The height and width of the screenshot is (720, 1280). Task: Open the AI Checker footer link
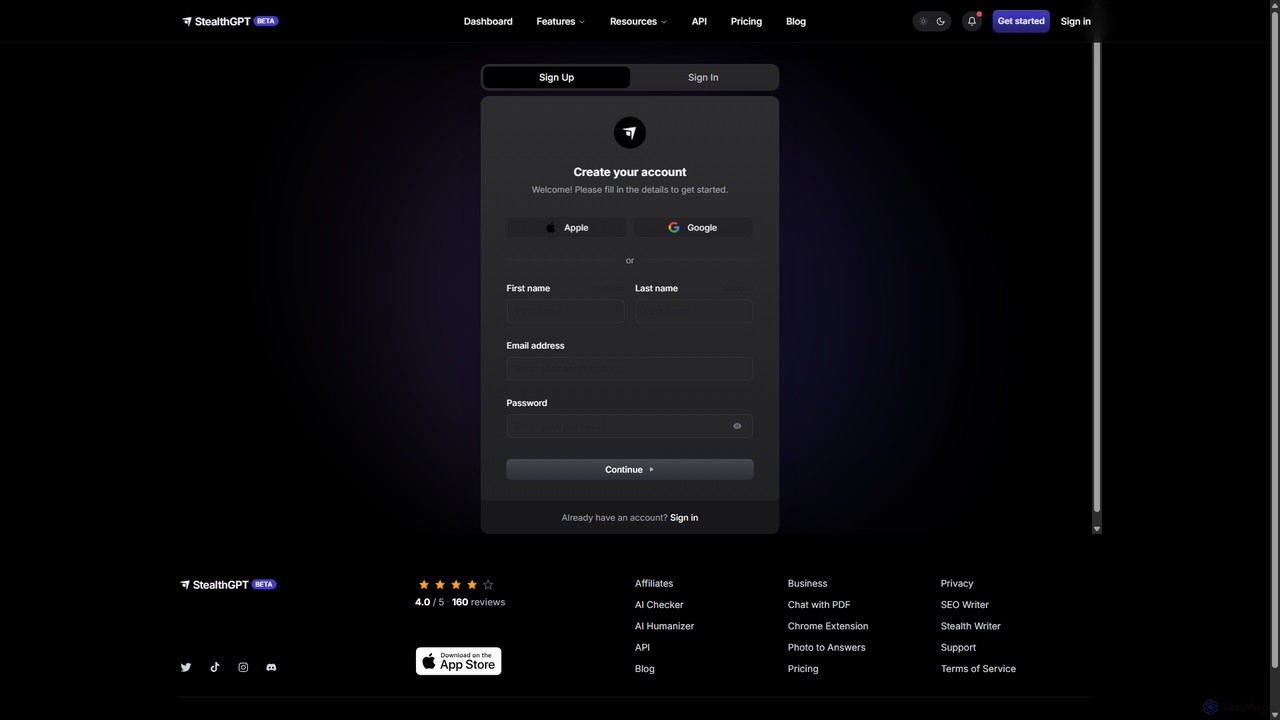tap(659, 605)
